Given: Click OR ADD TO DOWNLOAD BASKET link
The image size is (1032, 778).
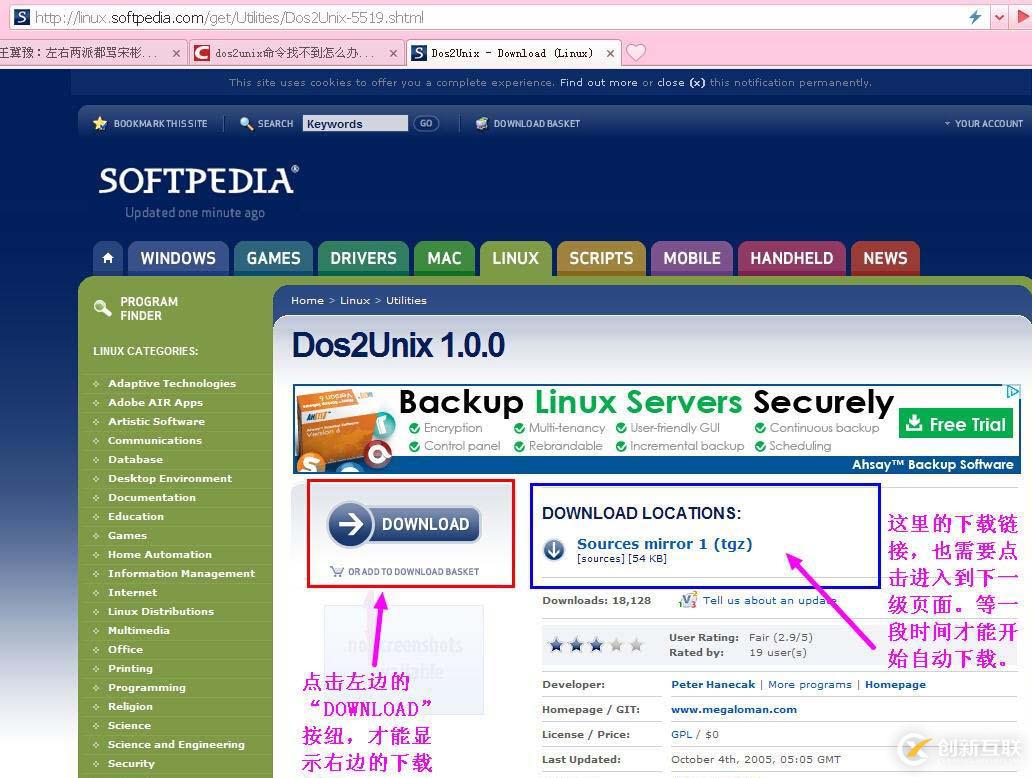Looking at the screenshot, I should [413, 571].
